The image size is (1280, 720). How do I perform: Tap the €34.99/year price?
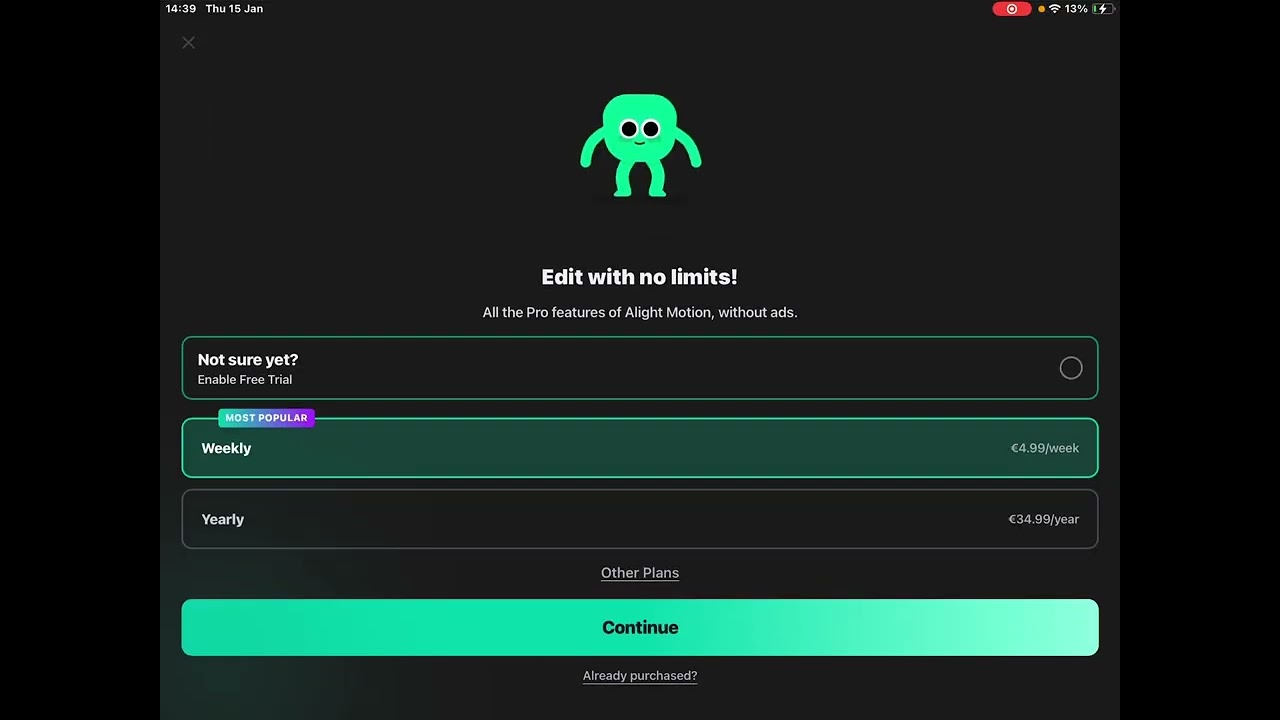point(1043,519)
